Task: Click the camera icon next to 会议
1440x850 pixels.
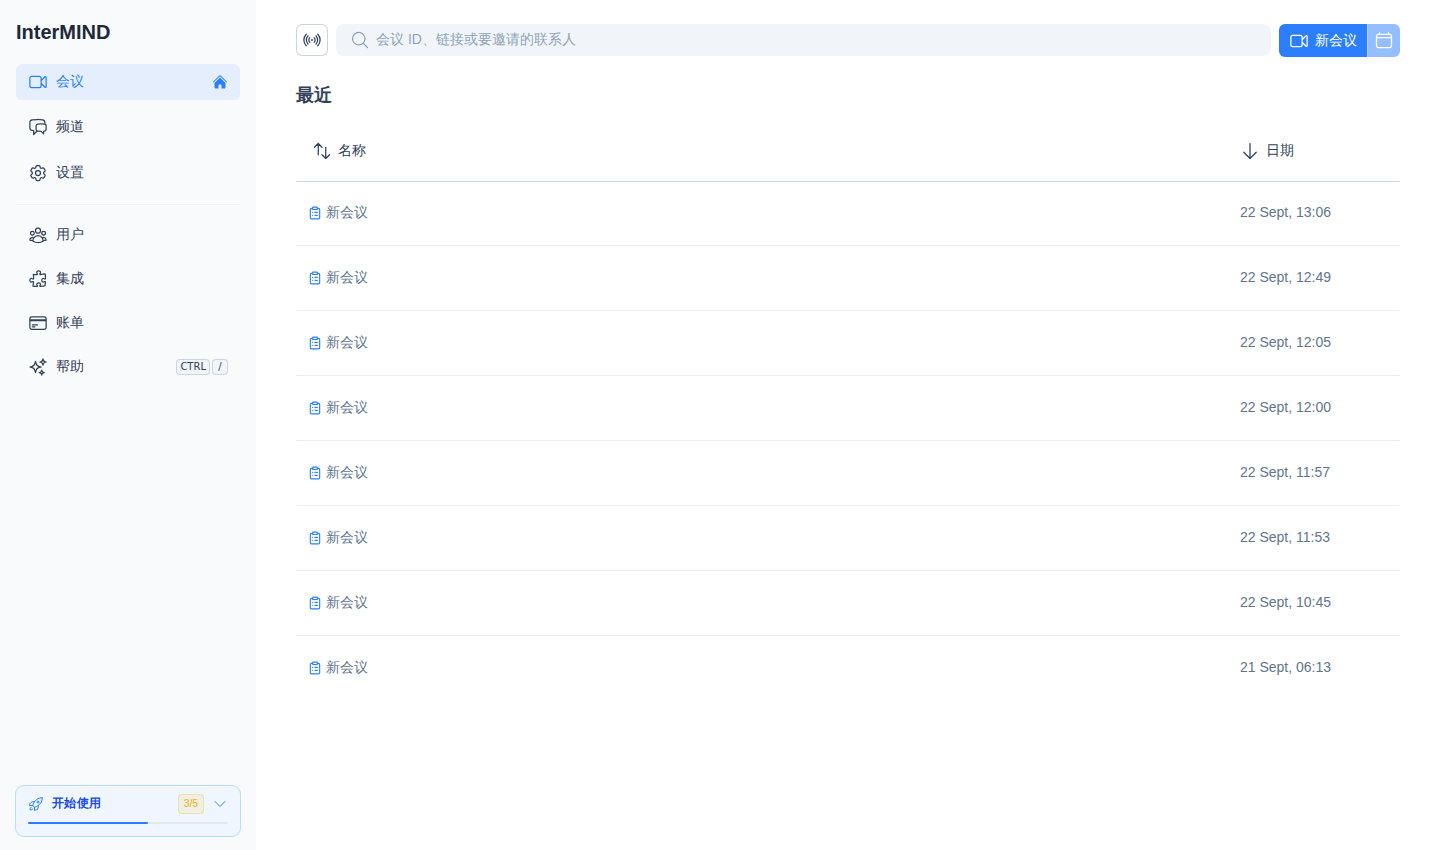Action: 38,82
